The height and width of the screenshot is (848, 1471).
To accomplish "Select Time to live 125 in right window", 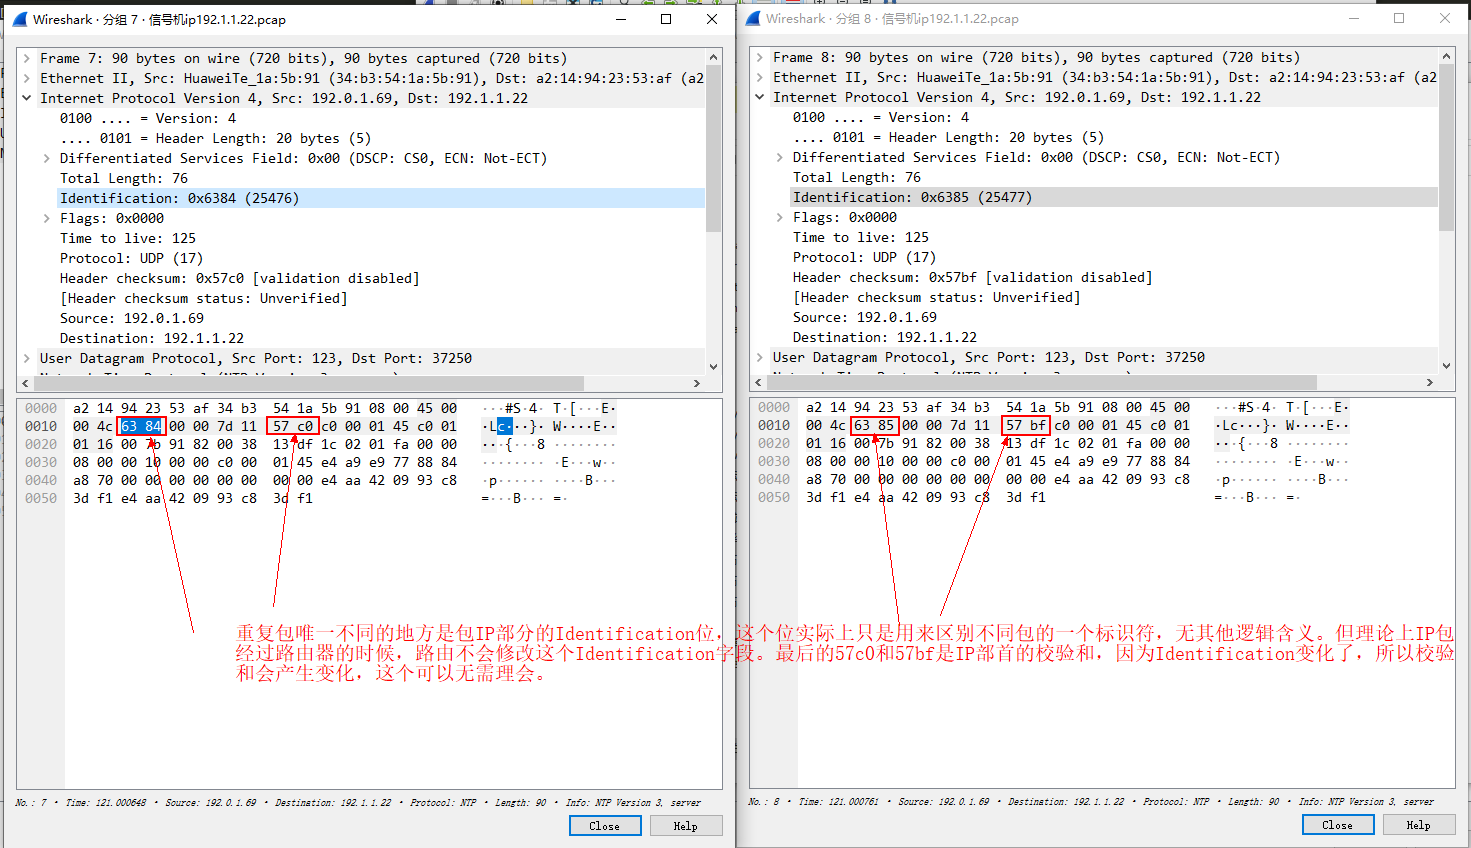I will pos(861,237).
